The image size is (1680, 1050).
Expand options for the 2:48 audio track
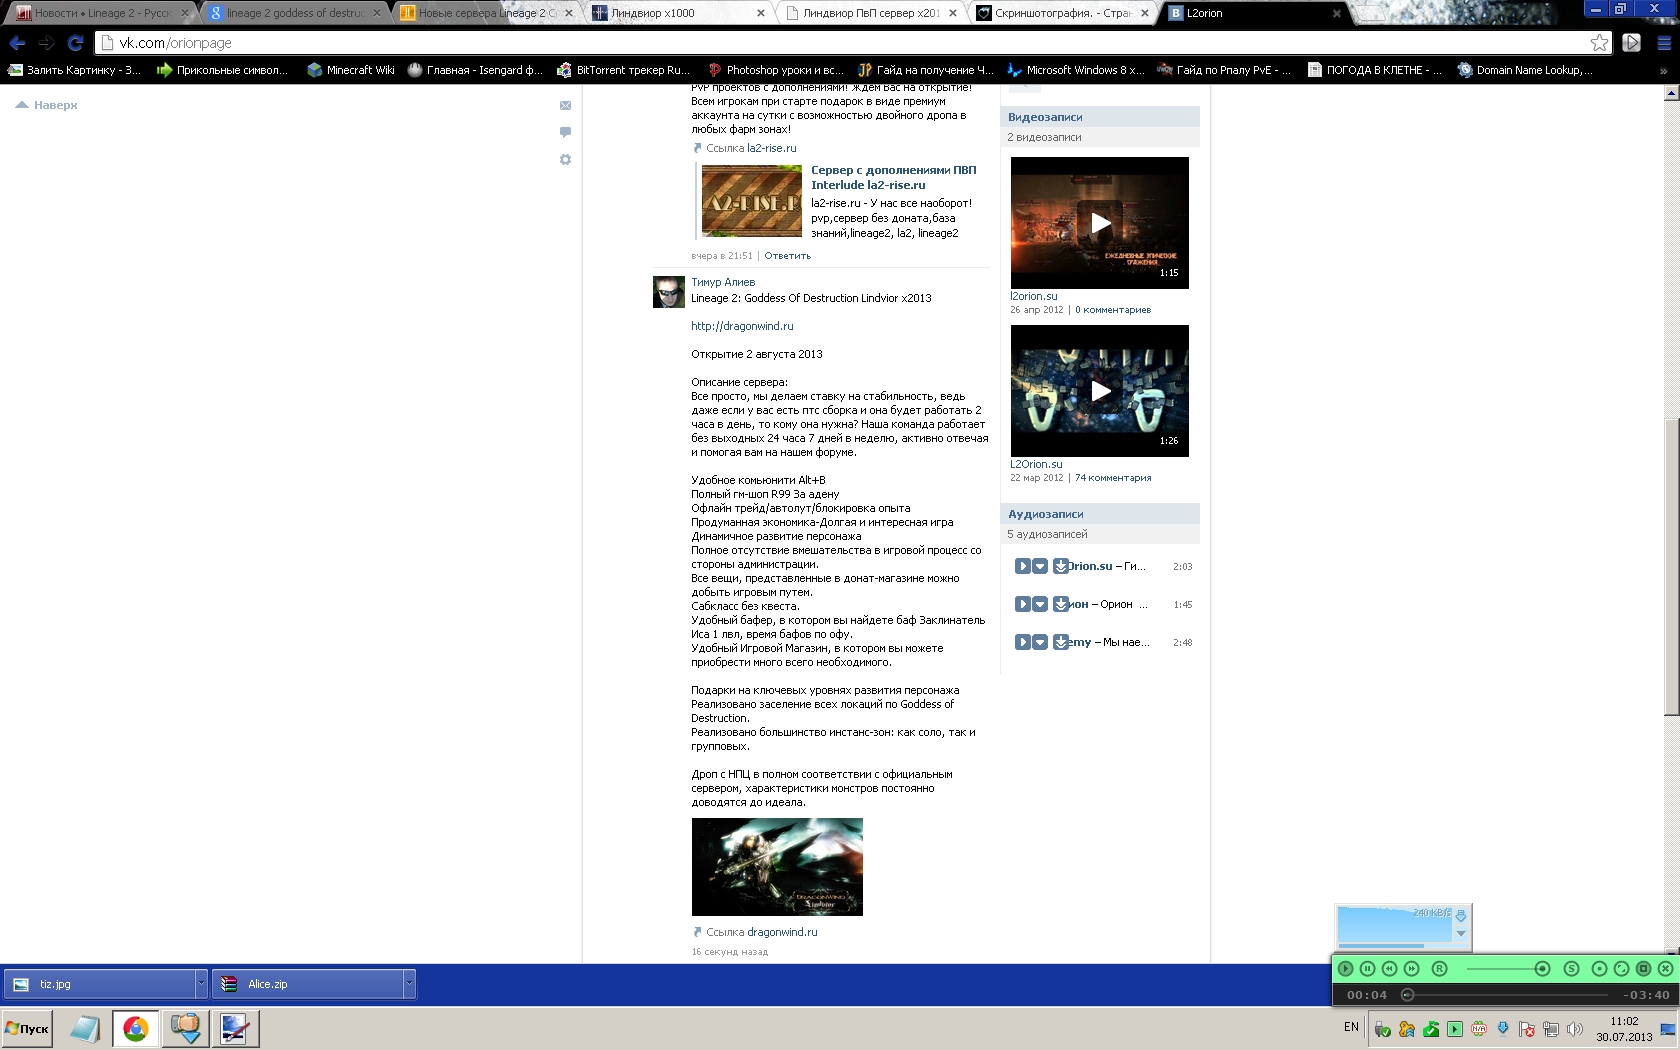click(1040, 642)
